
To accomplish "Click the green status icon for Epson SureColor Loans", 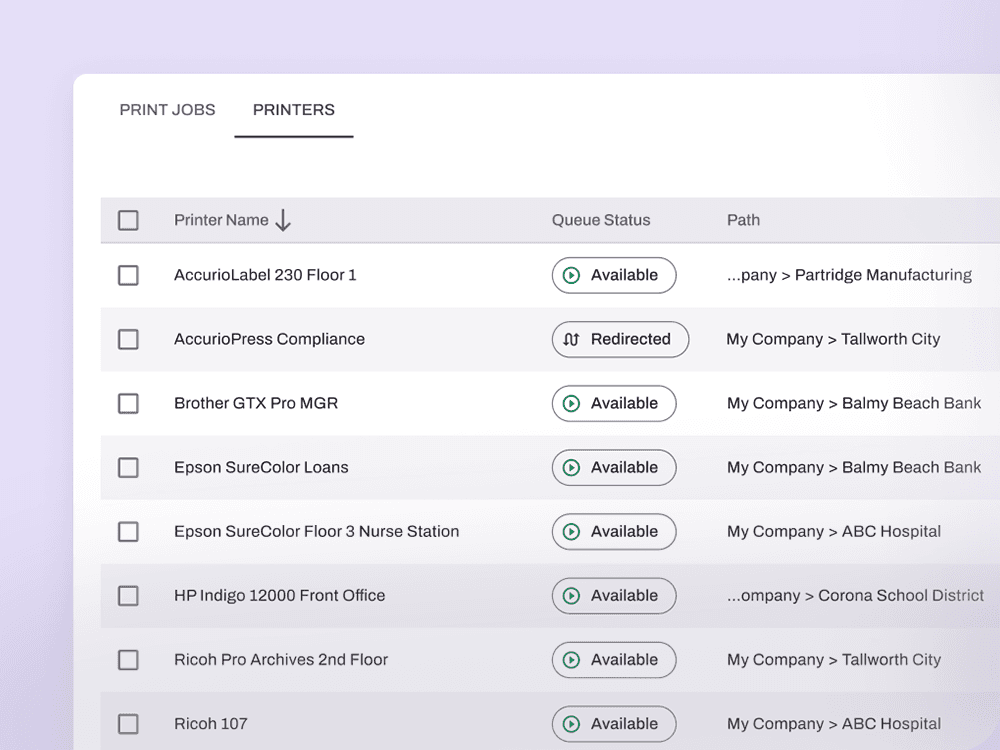I will pyautogui.click(x=571, y=467).
